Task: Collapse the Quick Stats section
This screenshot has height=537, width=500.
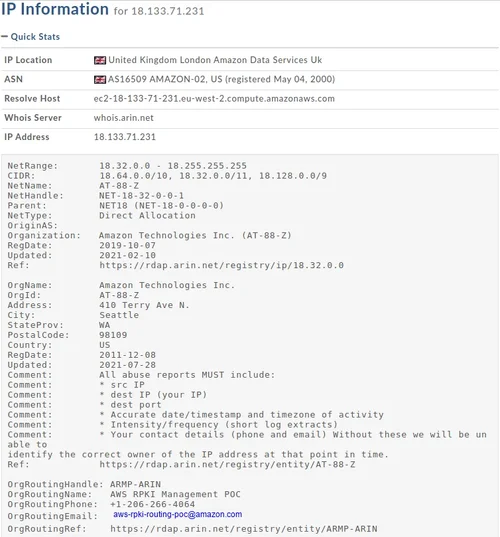Action: pyautogui.click(x=30, y=37)
